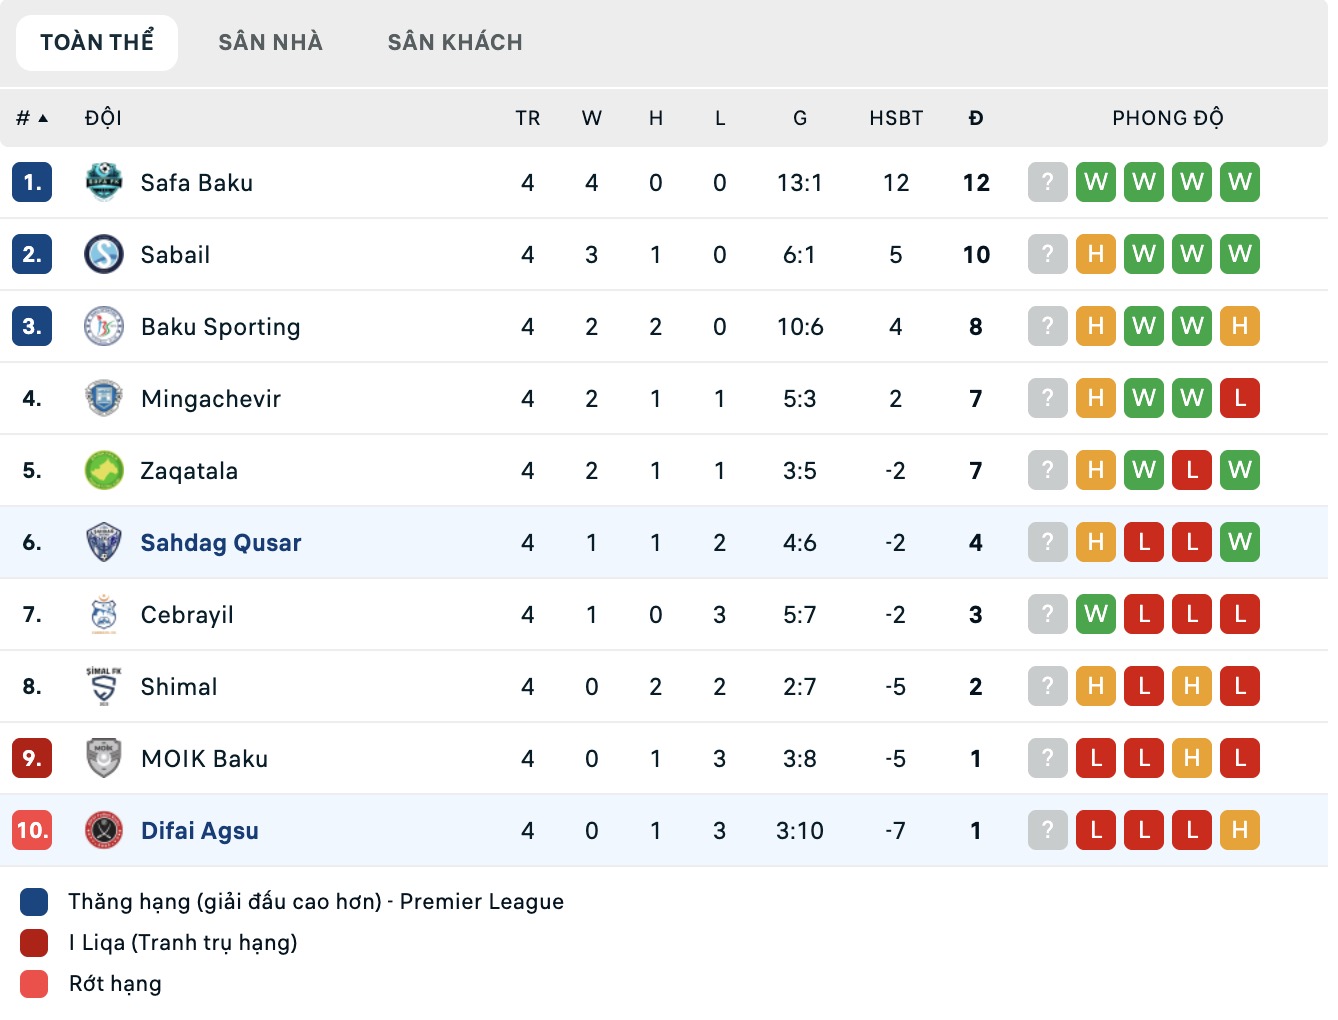Click Sabail's H form badge
1338x1020 pixels.
[x=1096, y=254]
